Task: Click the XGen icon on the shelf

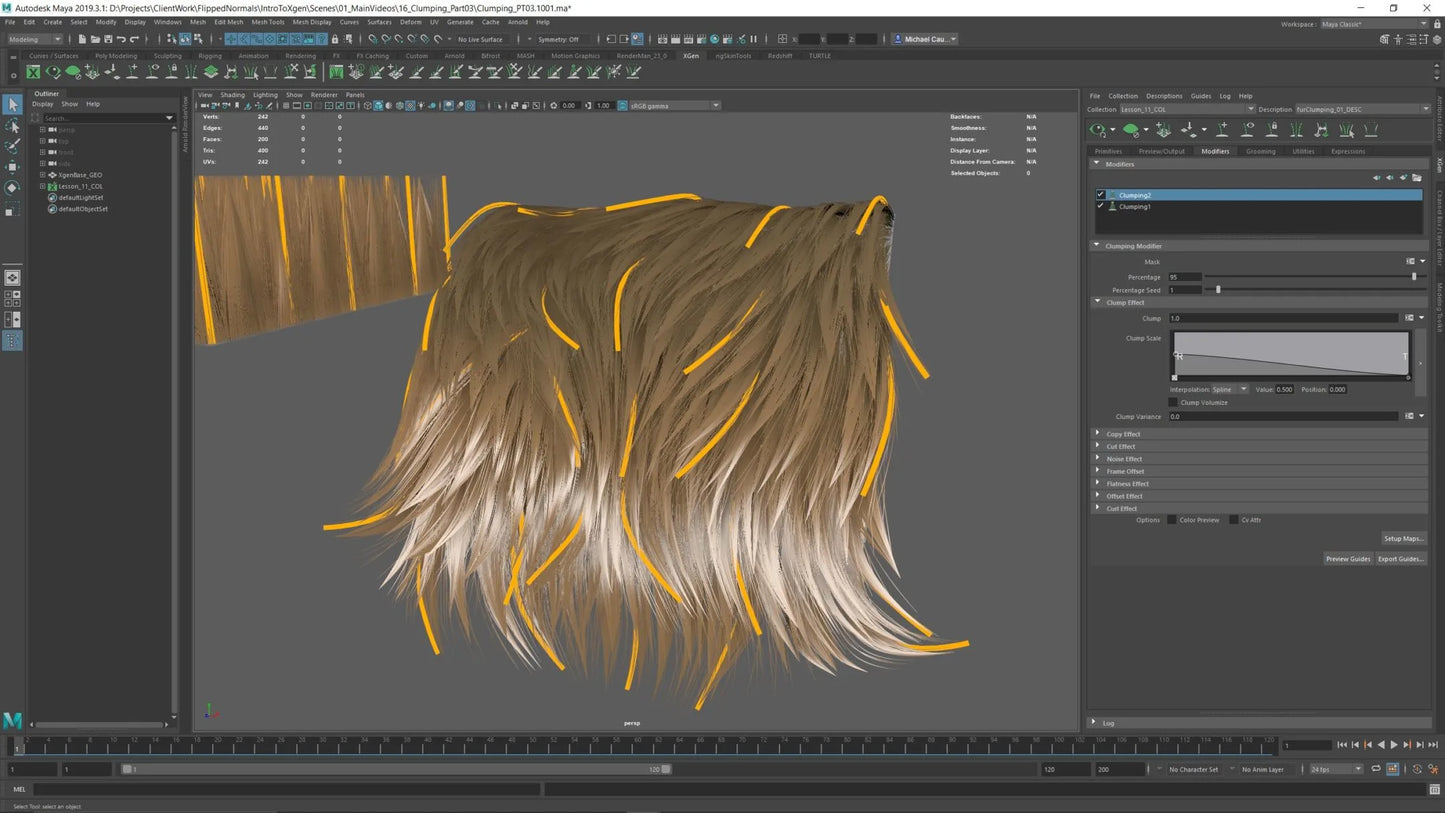Action: click(x=34, y=72)
